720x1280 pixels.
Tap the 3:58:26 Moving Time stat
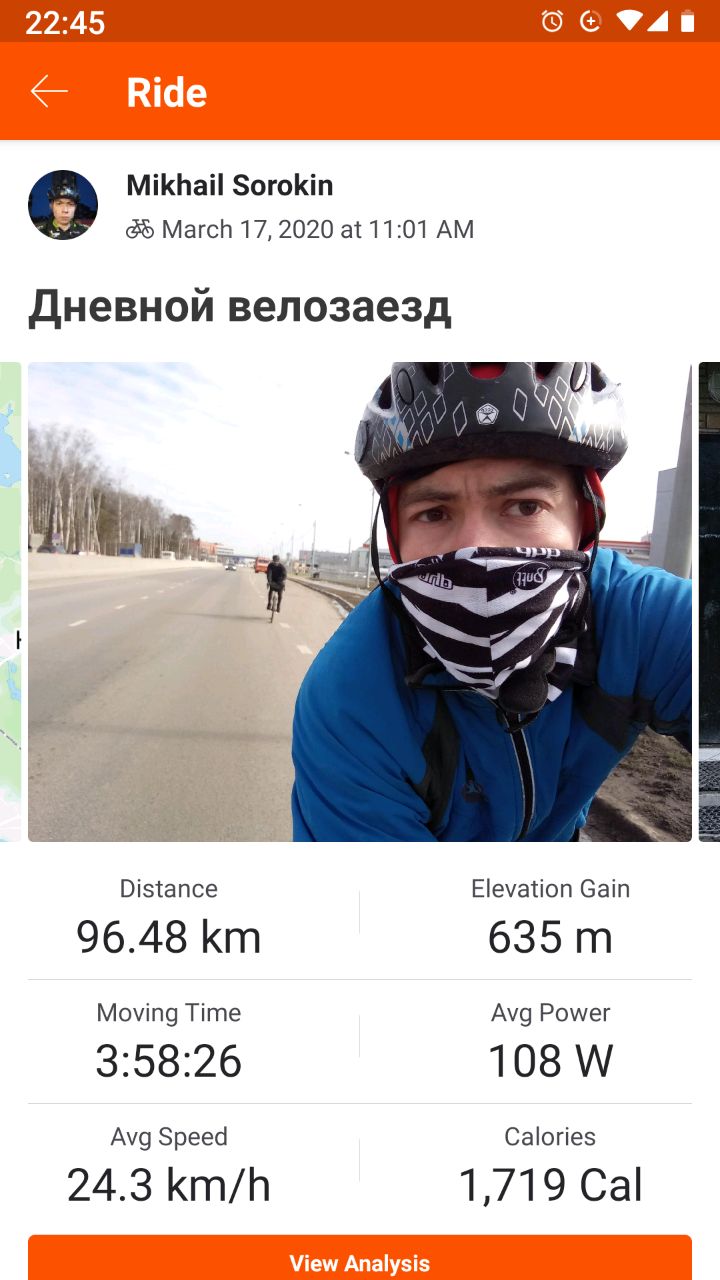pyautogui.click(x=169, y=1042)
